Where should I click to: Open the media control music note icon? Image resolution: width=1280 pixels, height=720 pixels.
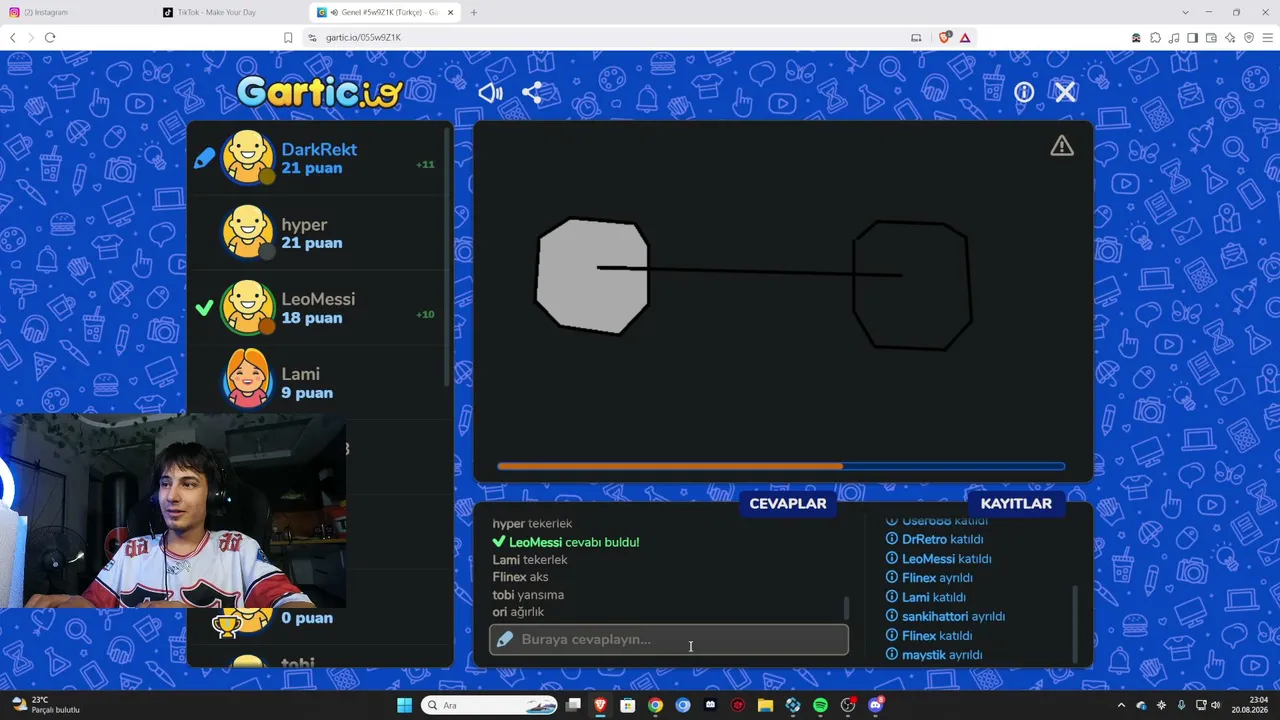point(1174,37)
